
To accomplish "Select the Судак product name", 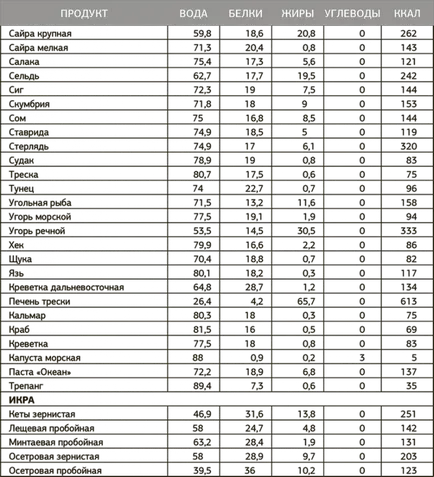I will [21, 161].
